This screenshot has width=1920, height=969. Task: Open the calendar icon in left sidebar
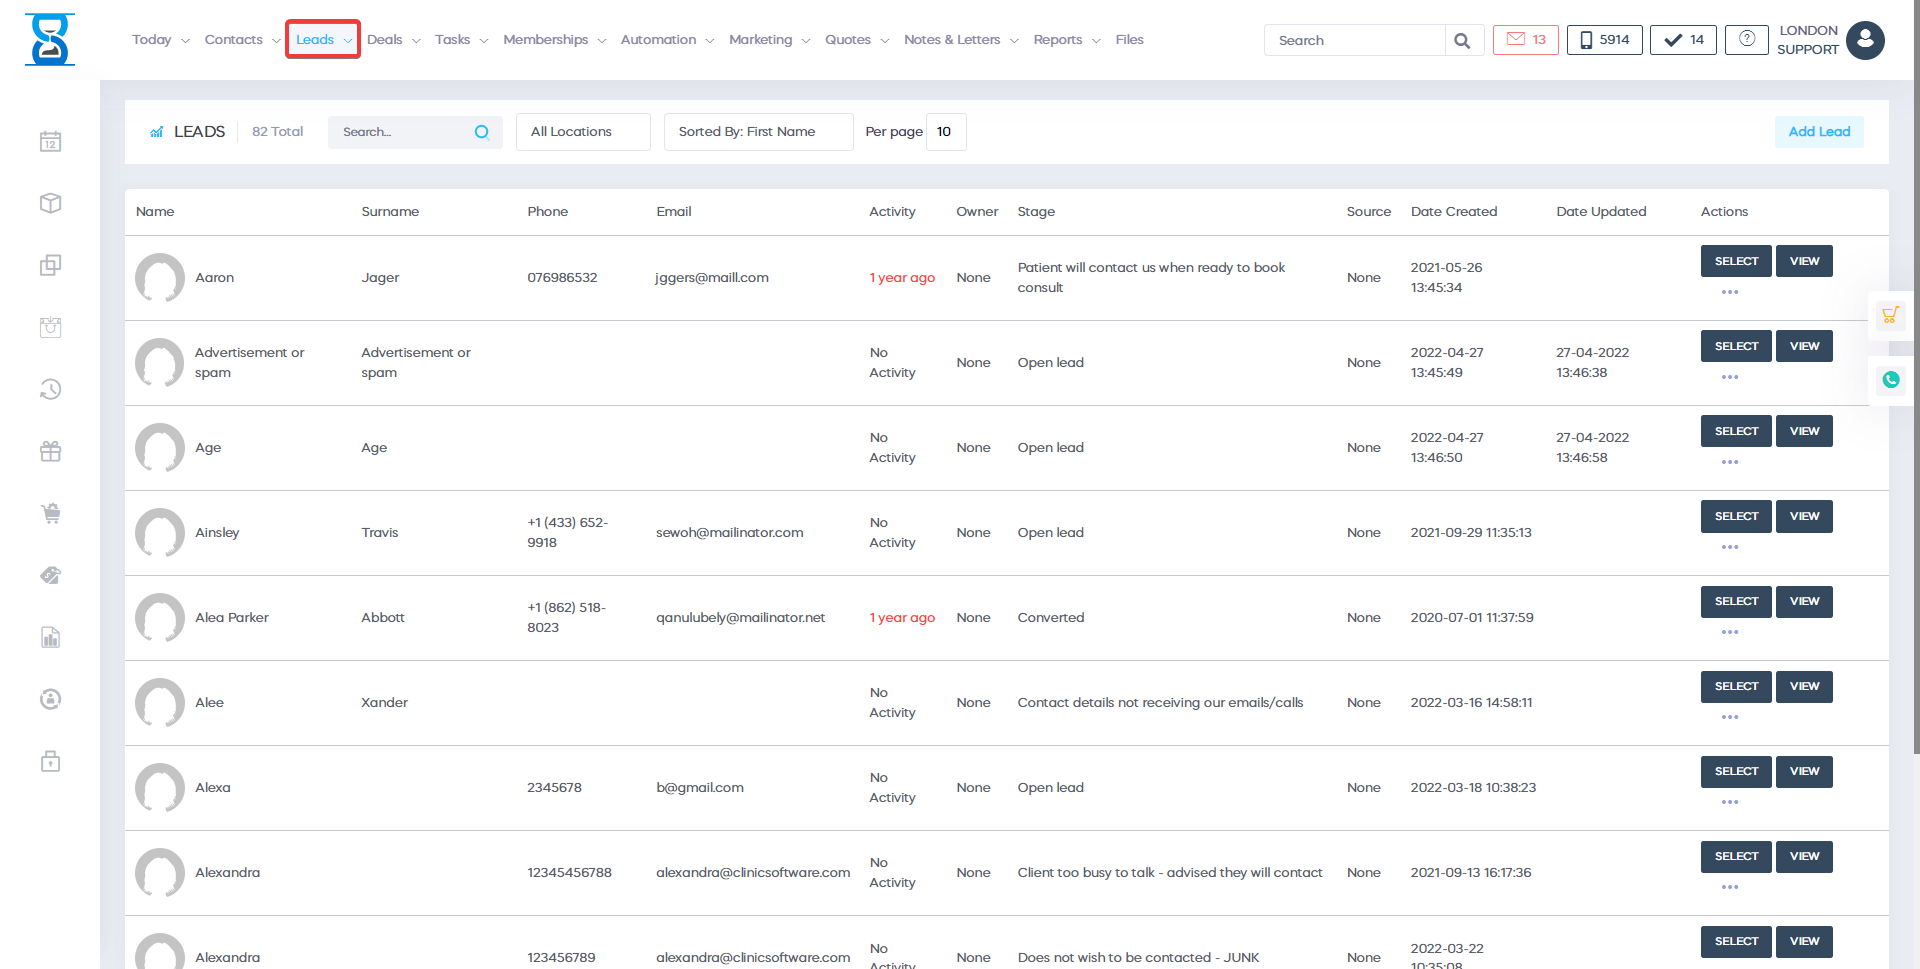click(51, 142)
